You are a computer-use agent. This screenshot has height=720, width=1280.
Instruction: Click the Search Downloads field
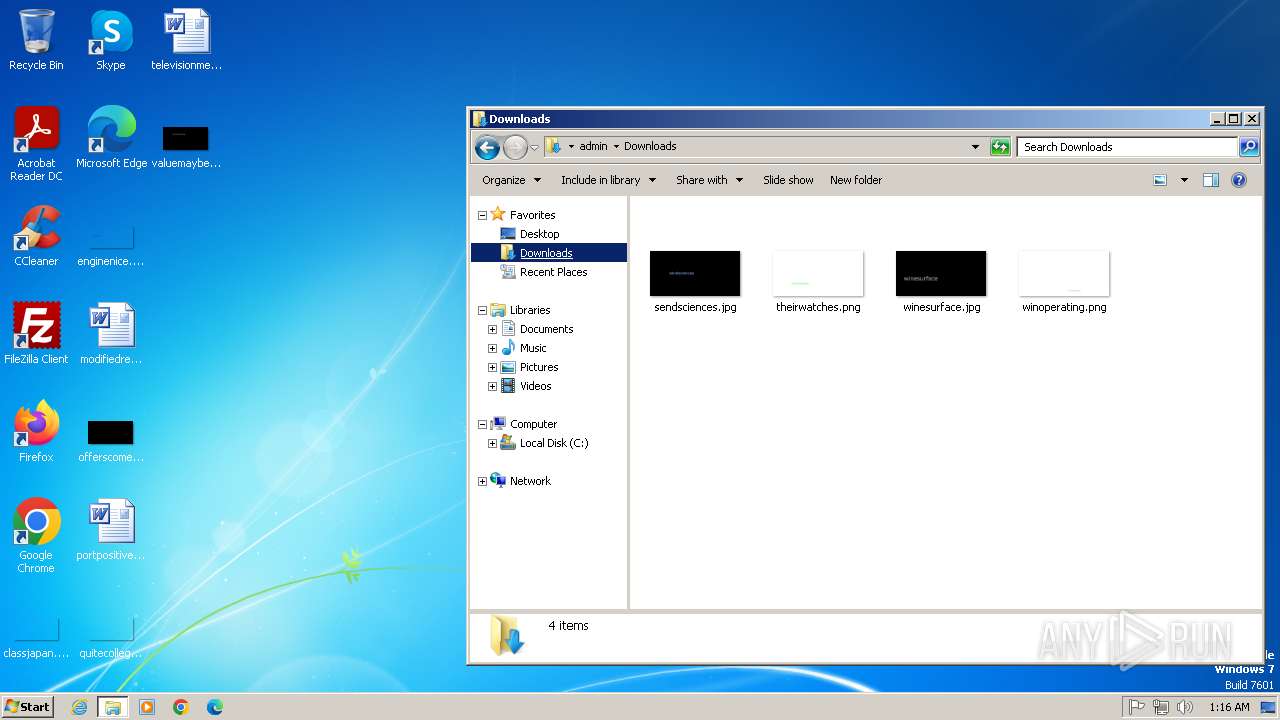click(1127, 147)
